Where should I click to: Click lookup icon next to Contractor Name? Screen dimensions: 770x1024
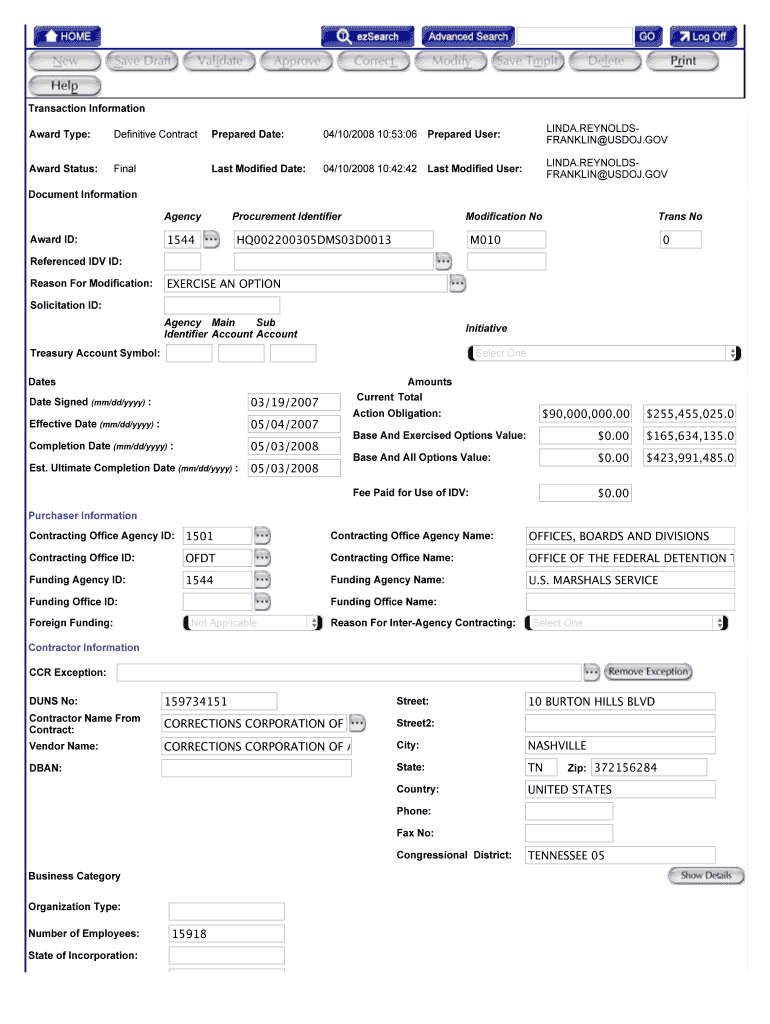point(357,723)
